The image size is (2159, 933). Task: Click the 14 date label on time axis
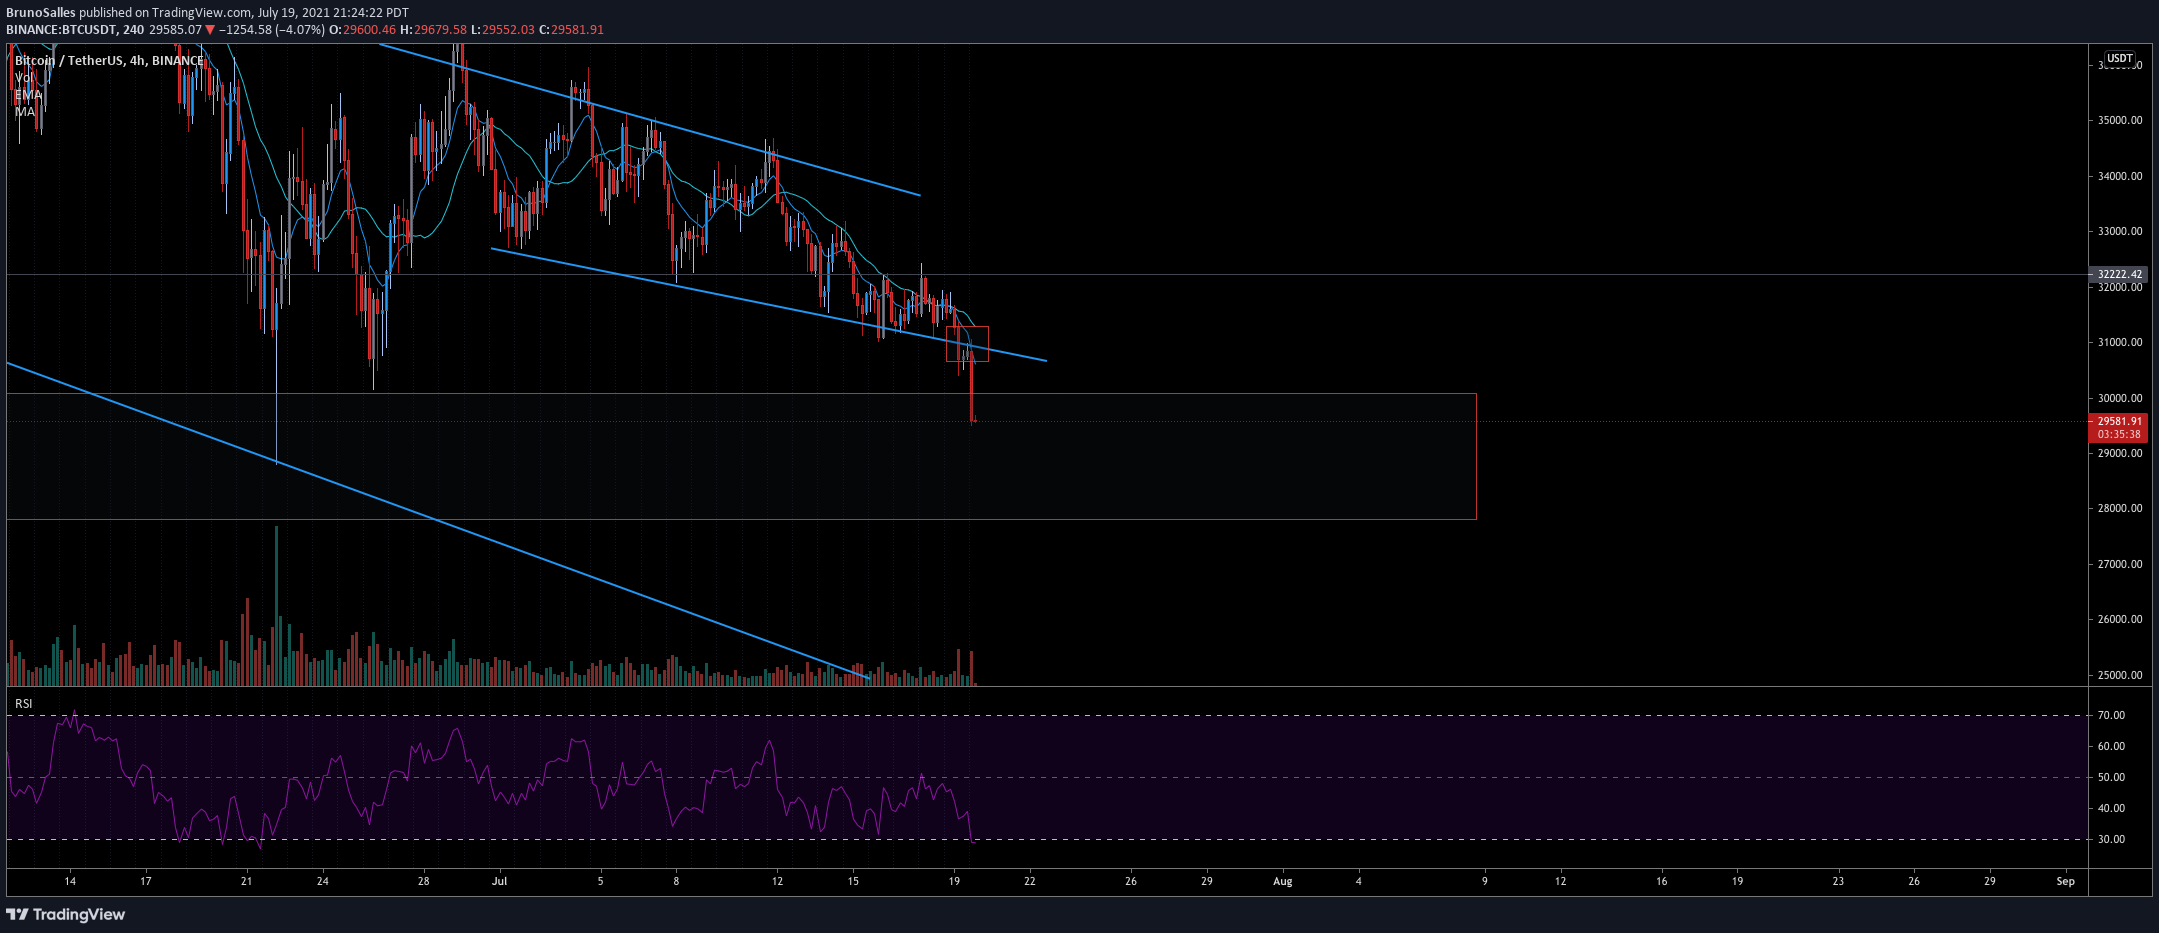(70, 881)
